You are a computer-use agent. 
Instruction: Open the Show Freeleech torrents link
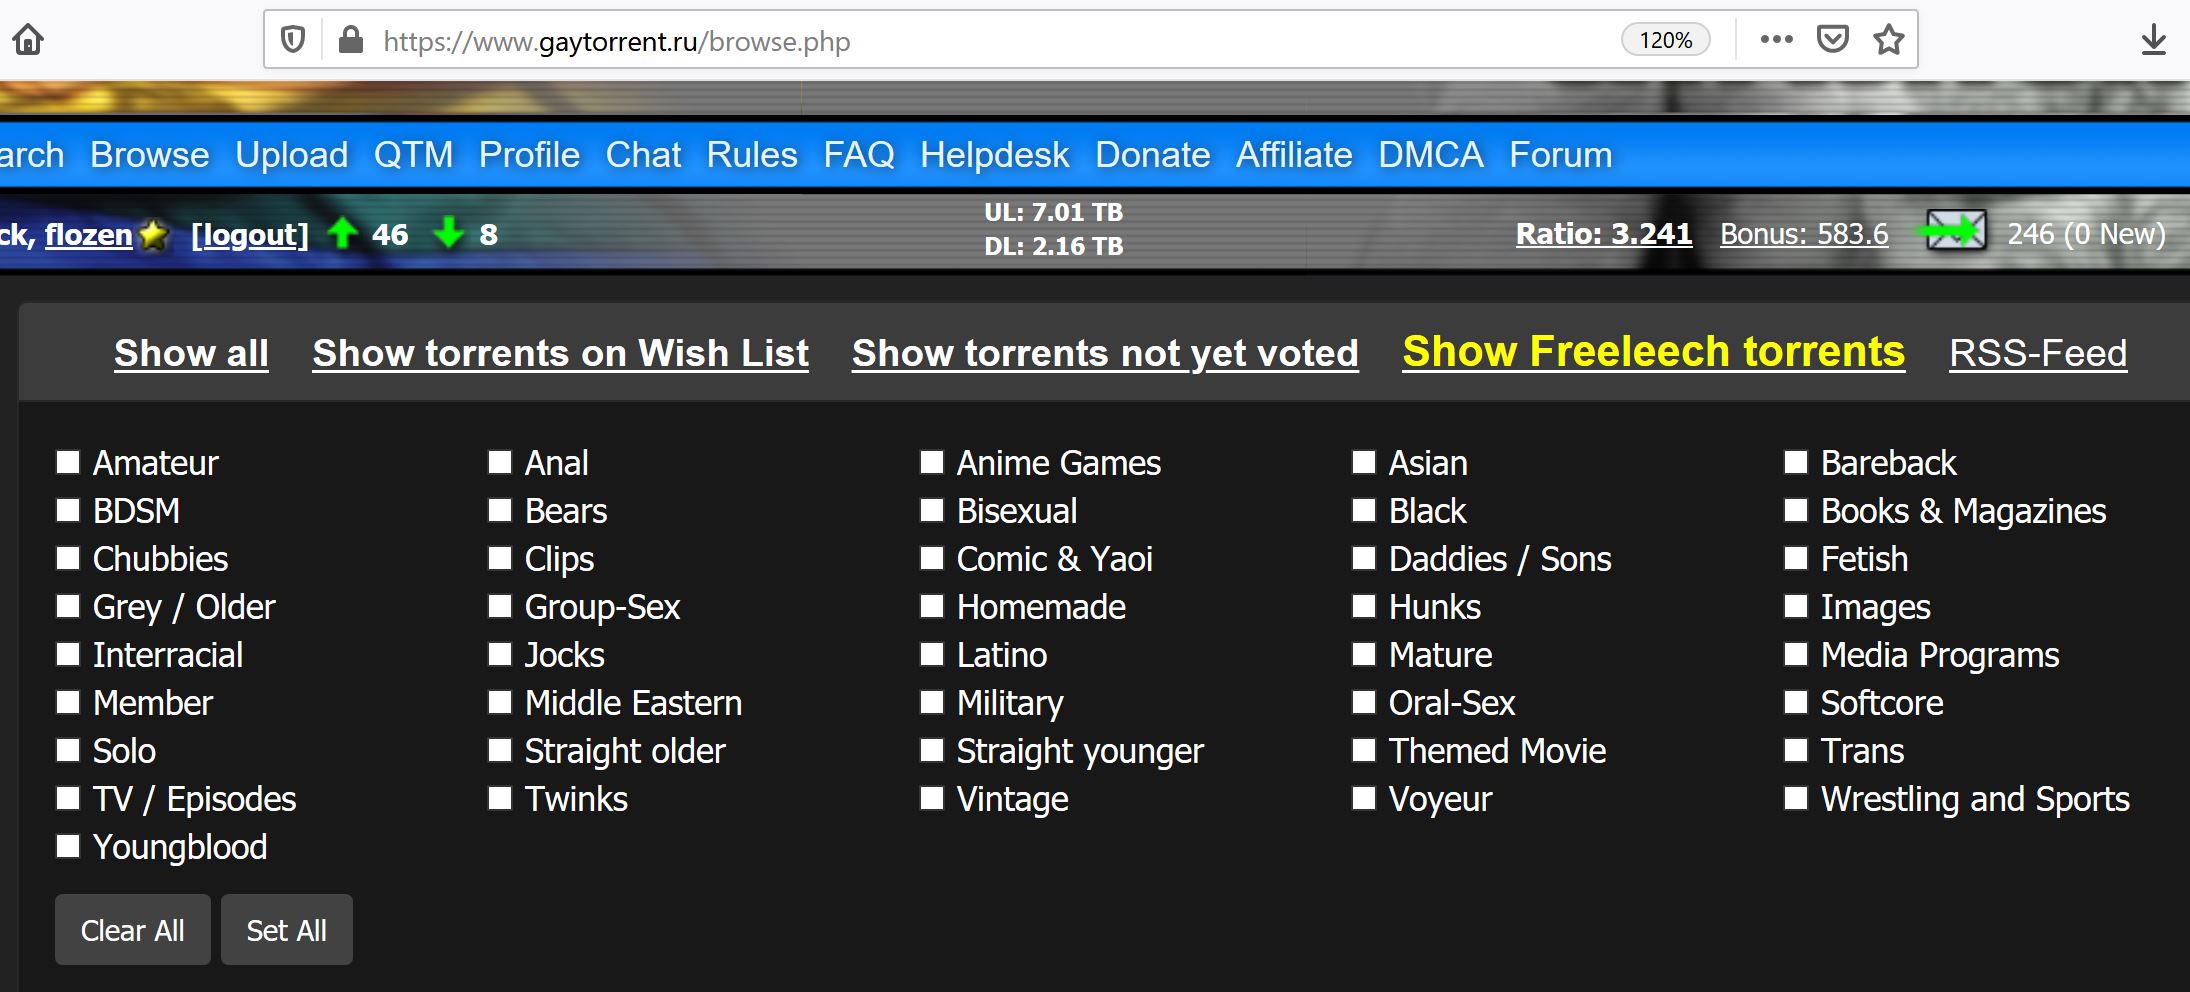pyautogui.click(x=1653, y=352)
